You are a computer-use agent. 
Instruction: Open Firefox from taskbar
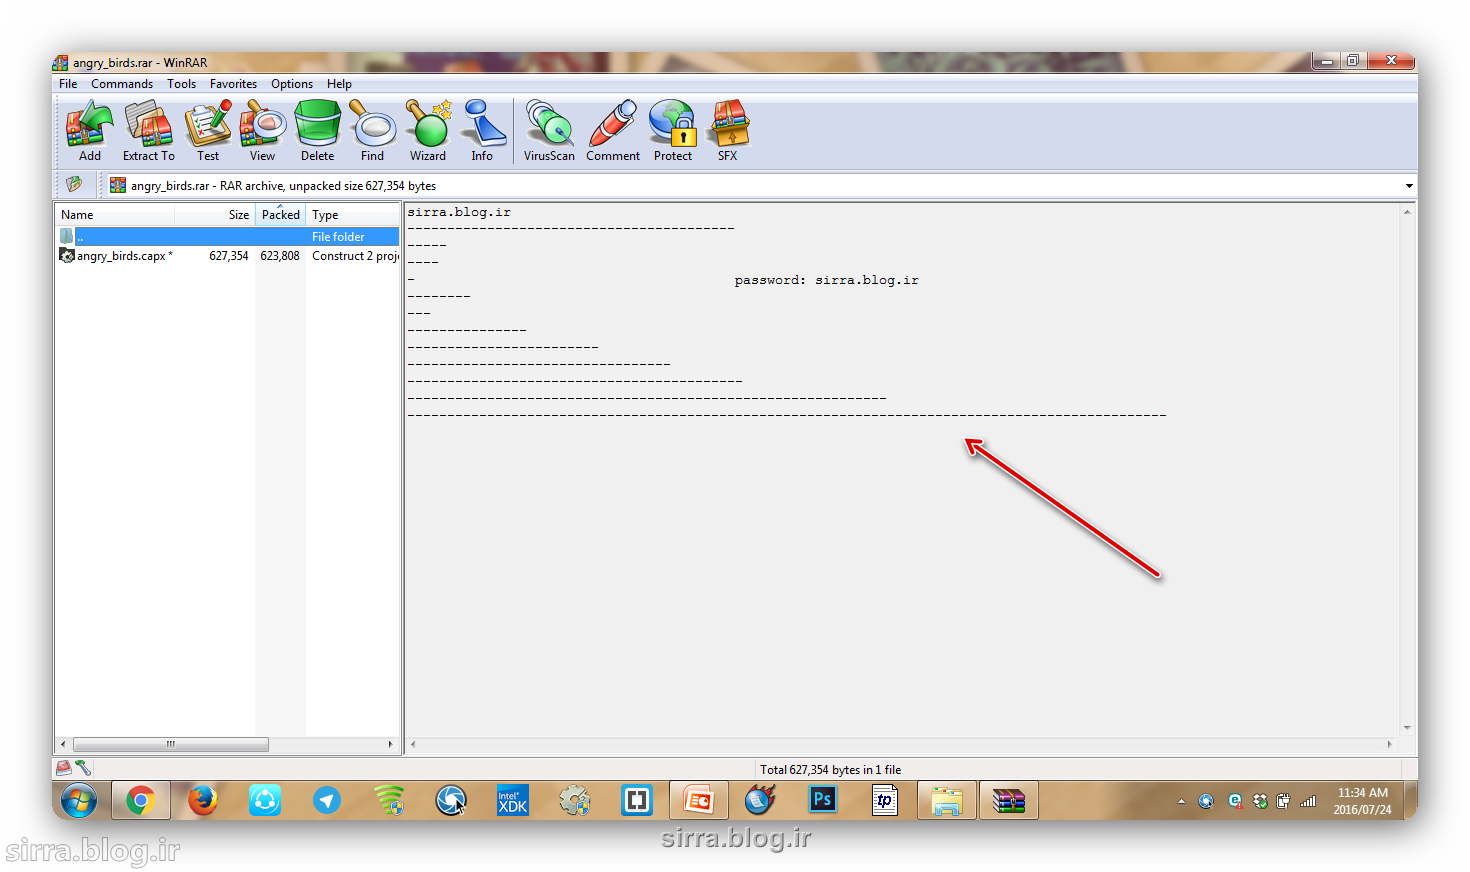point(203,801)
